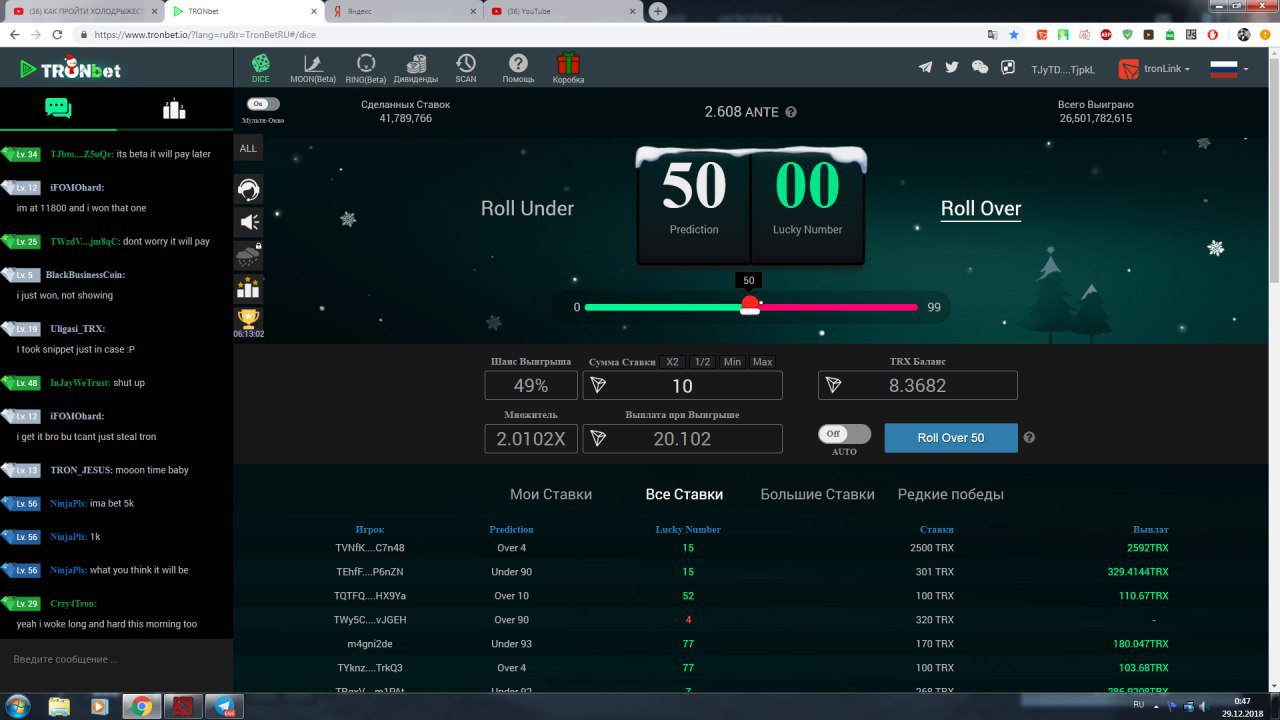Open the RING(Beta) game
1280x720 pixels.
(x=366, y=68)
